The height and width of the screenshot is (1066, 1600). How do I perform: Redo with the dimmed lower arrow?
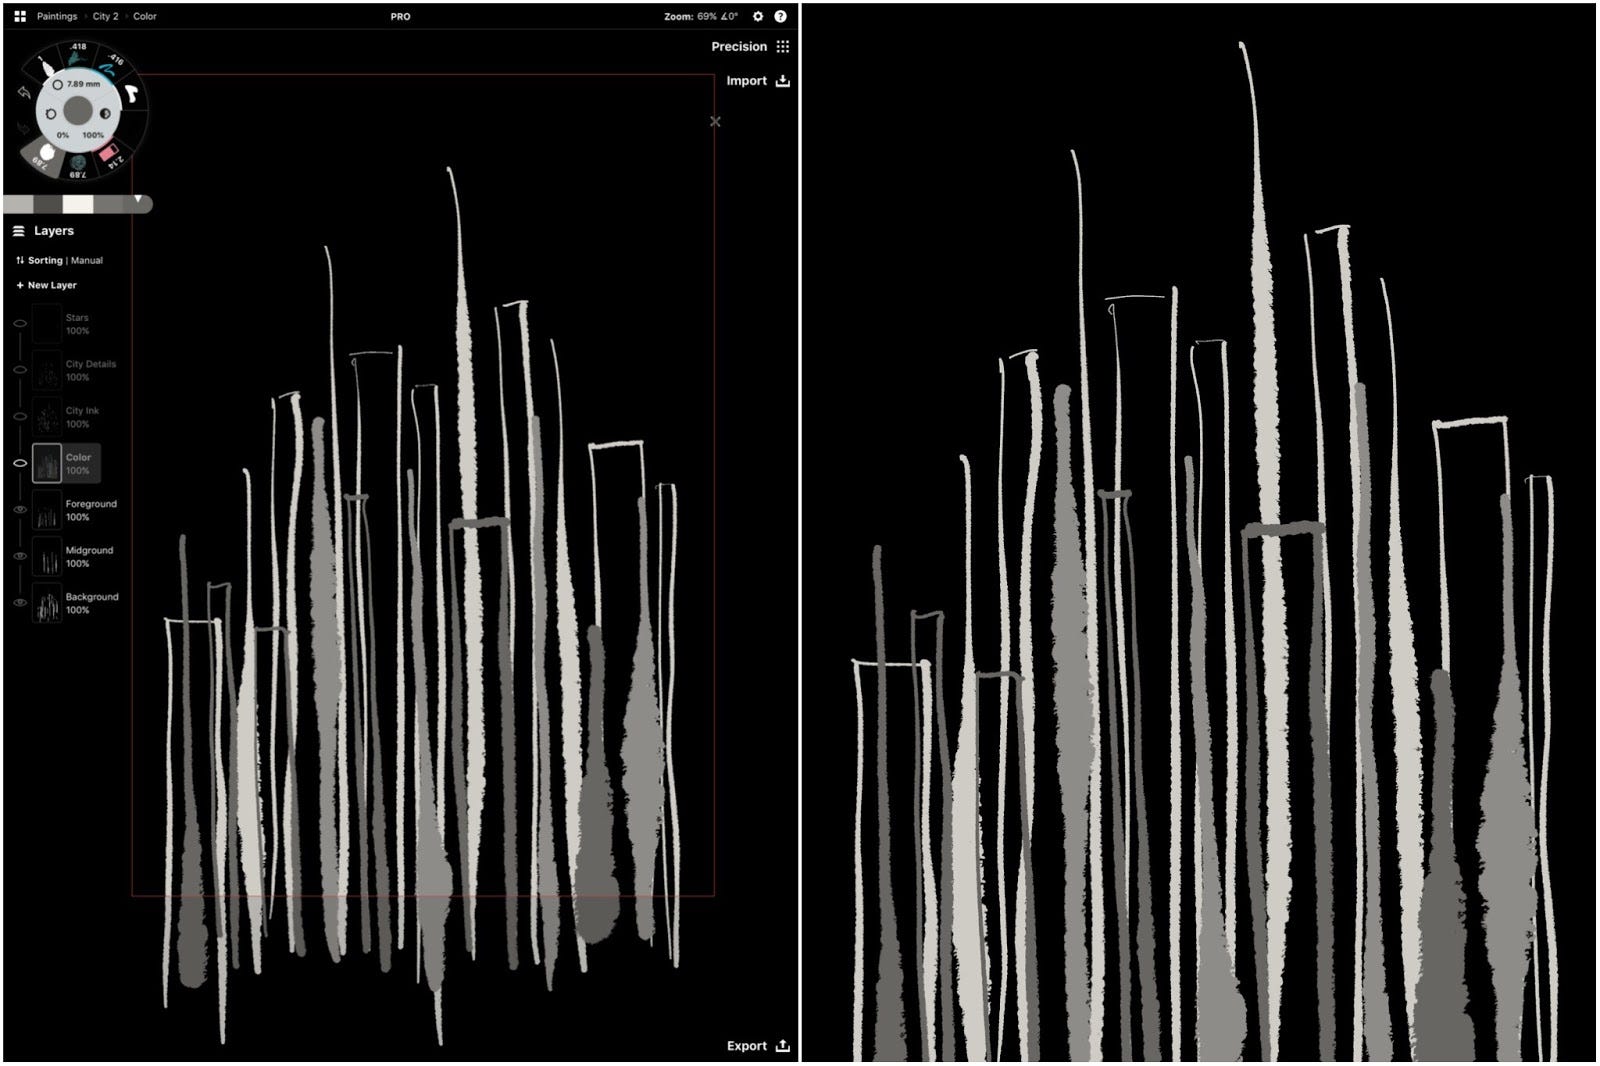(x=22, y=129)
